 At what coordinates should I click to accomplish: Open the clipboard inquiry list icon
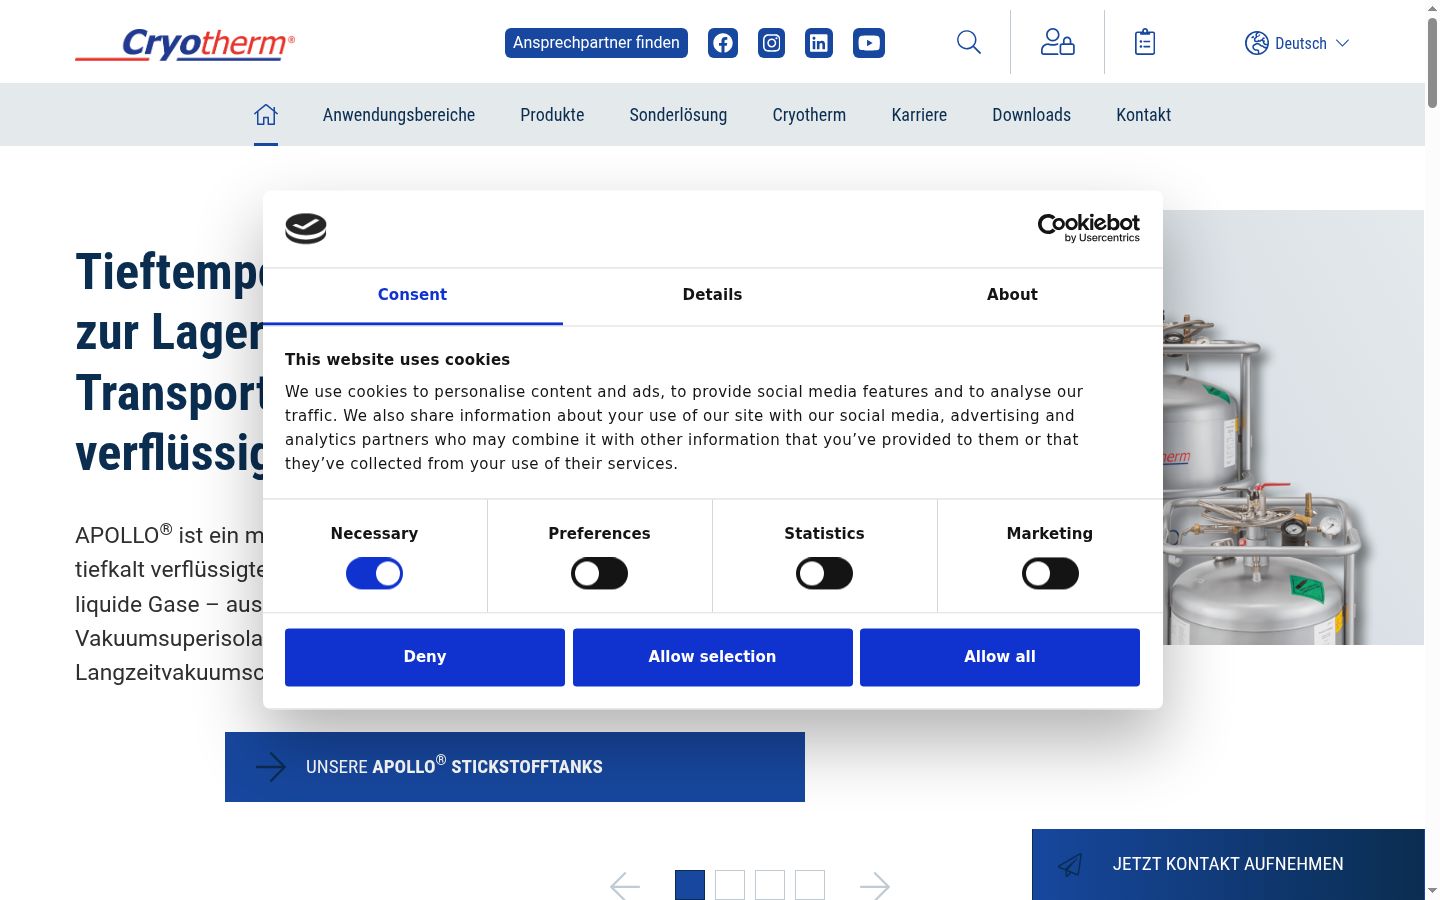coord(1145,42)
